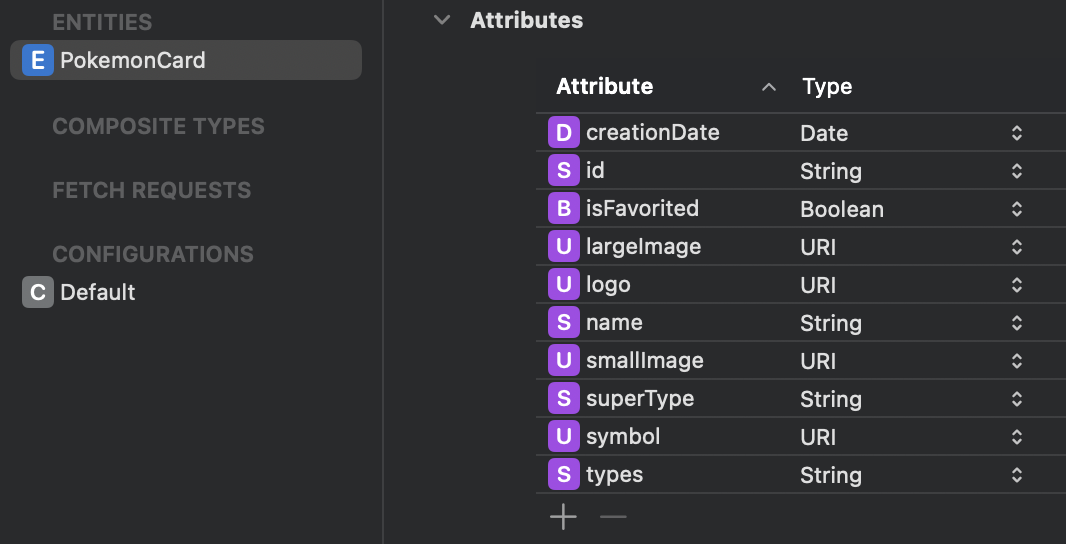
Task: Select the PokemonCard entity
Action: pos(133,60)
